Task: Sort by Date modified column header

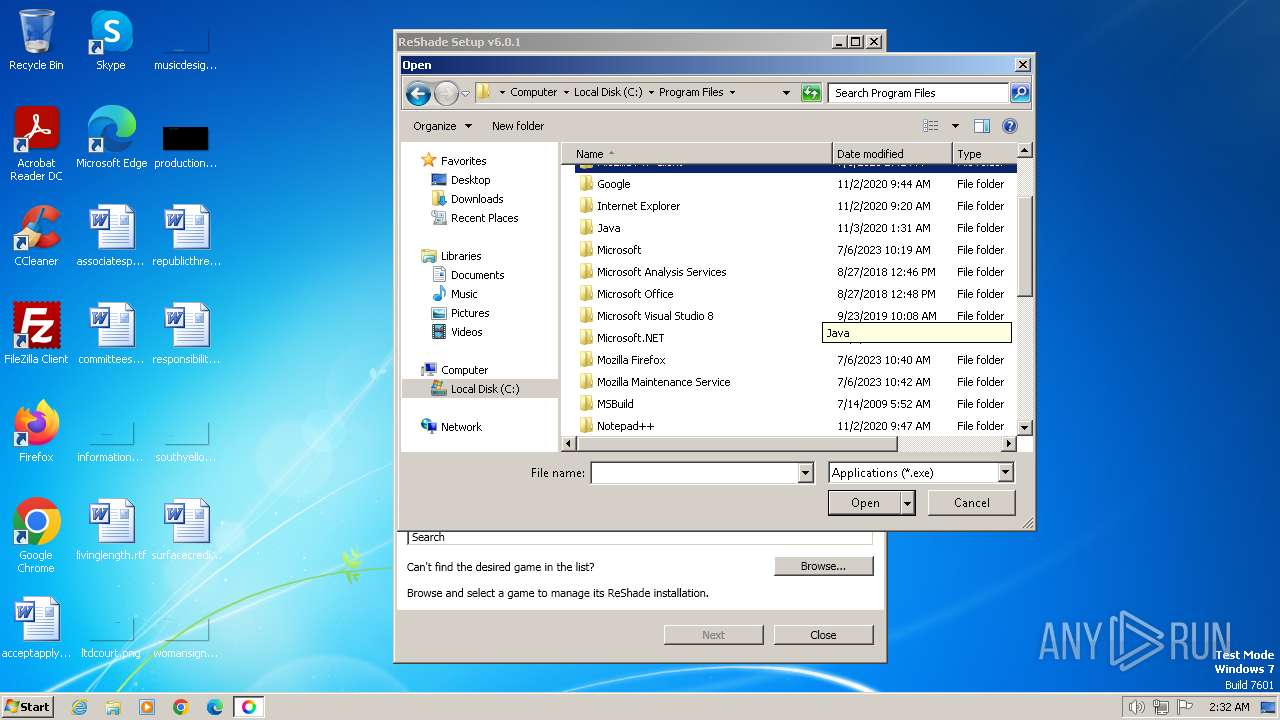Action: (892, 154)
